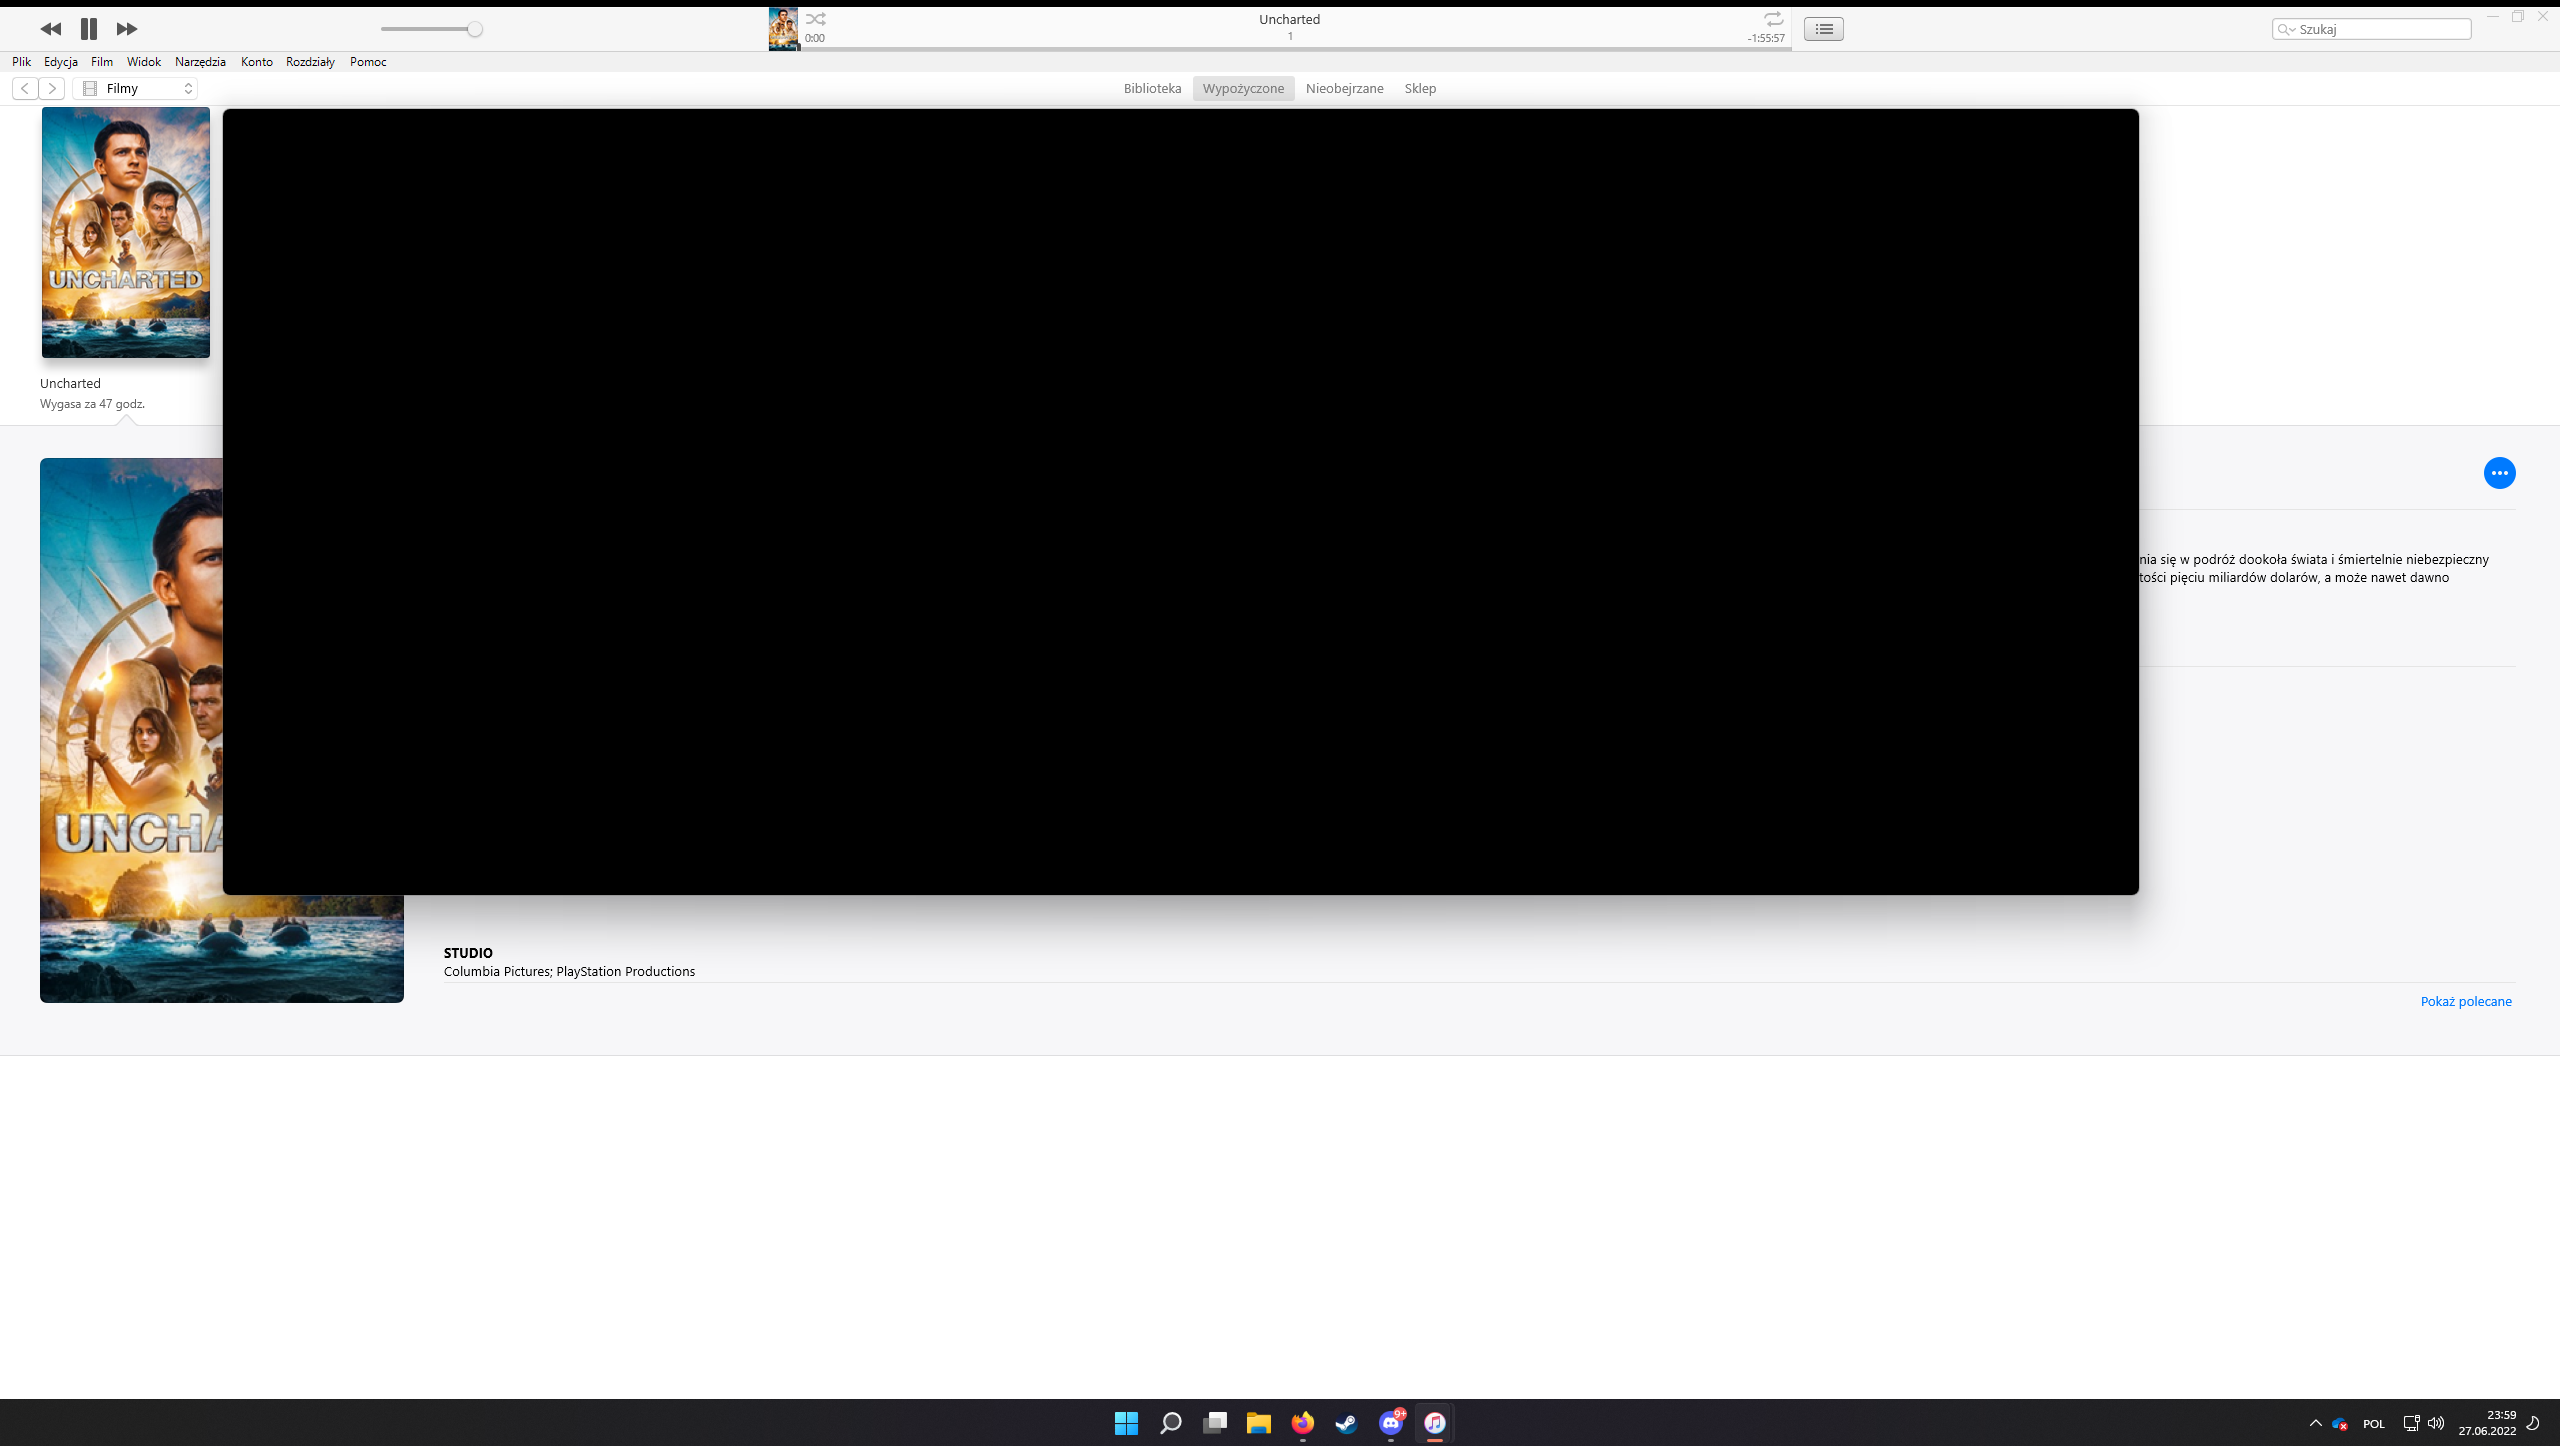Viewport: 2560px width, 1446px height.
Task: Open the blue more options button
Action: [x=2499, y=473]
